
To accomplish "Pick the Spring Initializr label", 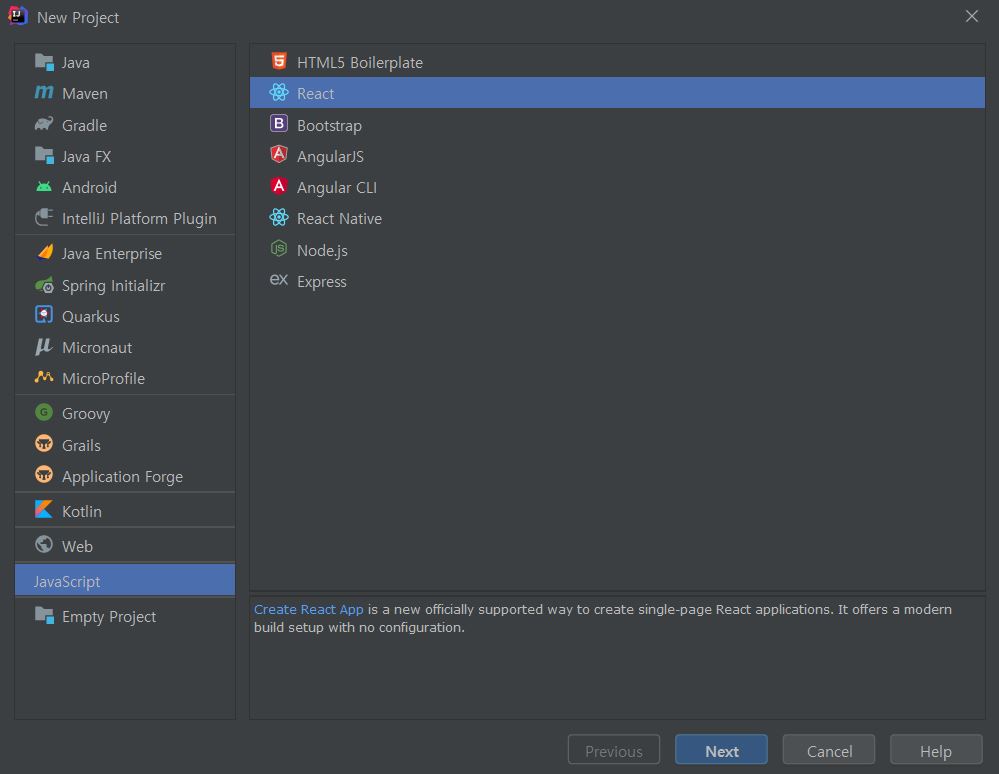I will click(x=113, y=286).
